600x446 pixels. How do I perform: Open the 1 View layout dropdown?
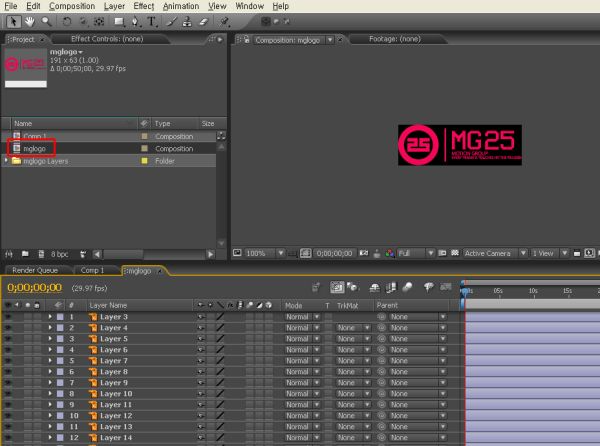549,253
